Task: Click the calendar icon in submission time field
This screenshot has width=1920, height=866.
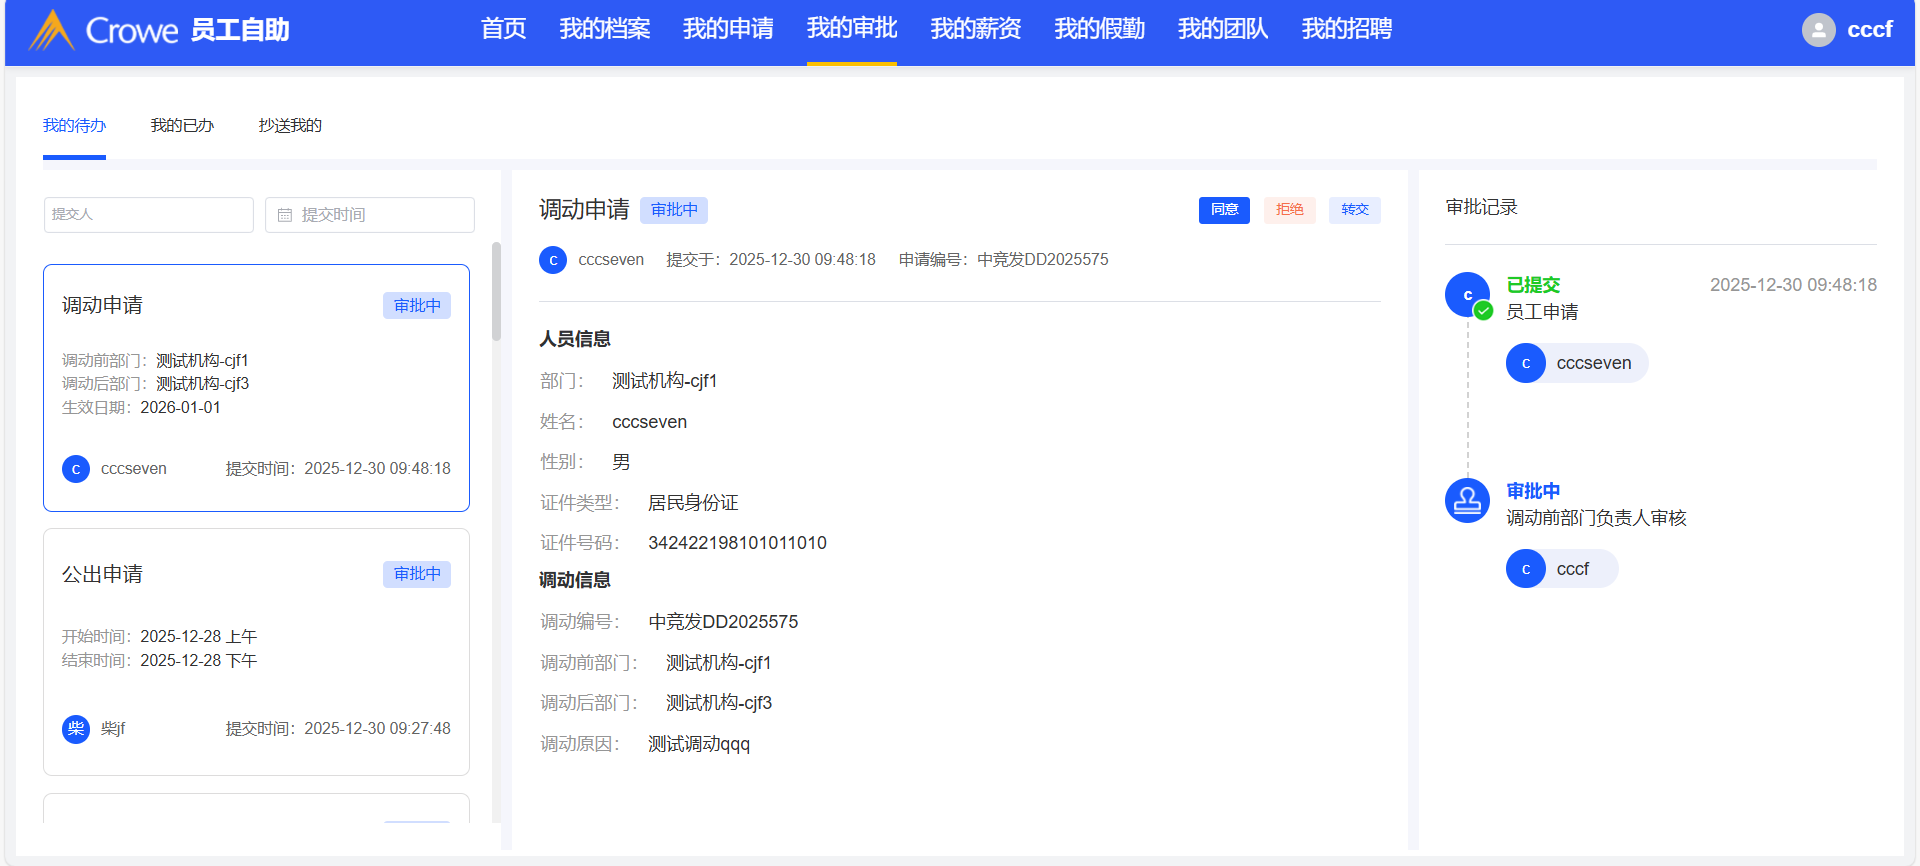Action: point(285,215)
